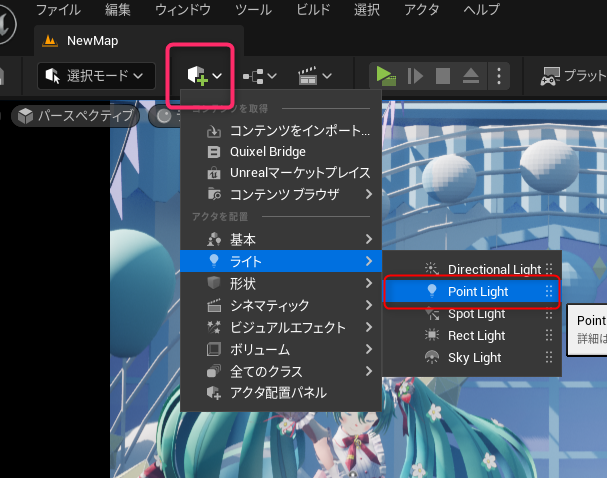Image resolution: width=607 pixels, height=478 pixels.
Task: Expand the ビジュアルエフェクト submenu
Action: (288, 327)
